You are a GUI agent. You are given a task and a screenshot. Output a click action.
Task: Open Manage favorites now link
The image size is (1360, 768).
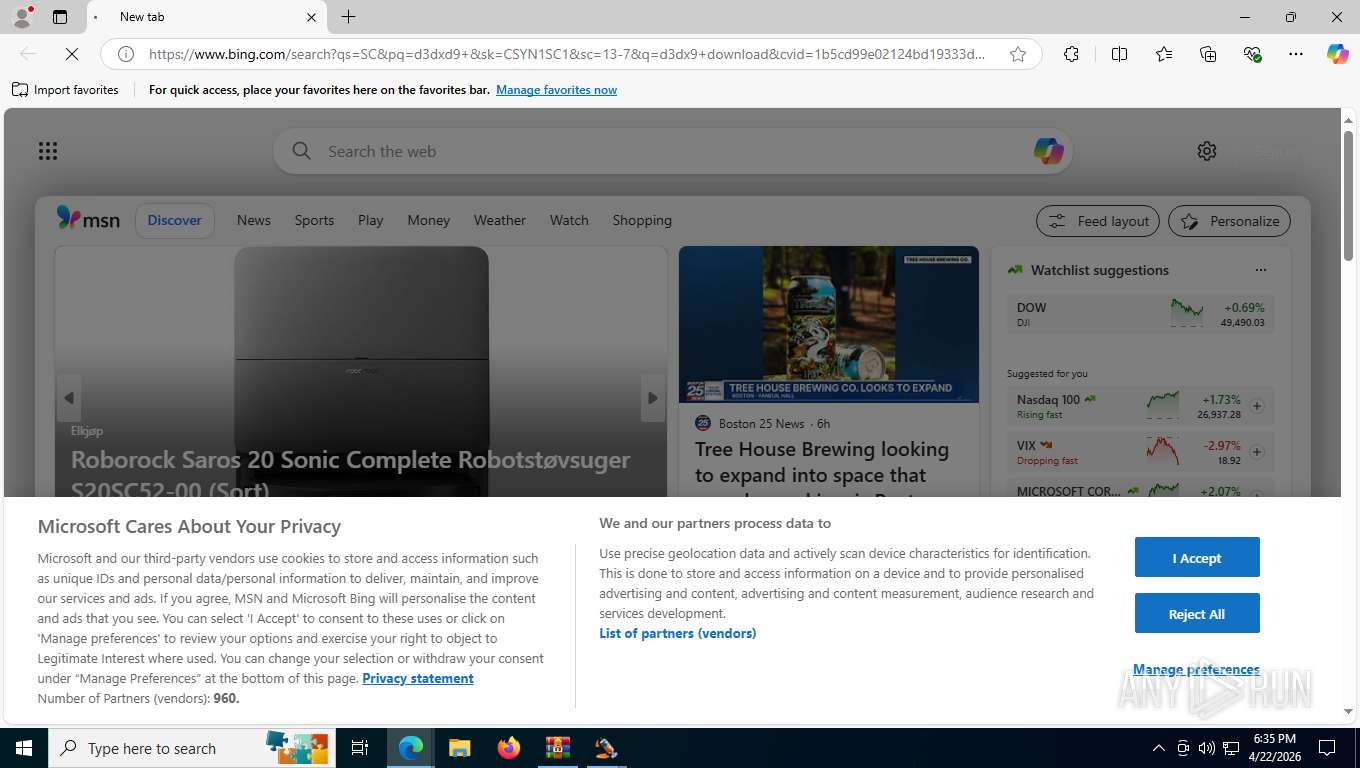pos(556,90)
